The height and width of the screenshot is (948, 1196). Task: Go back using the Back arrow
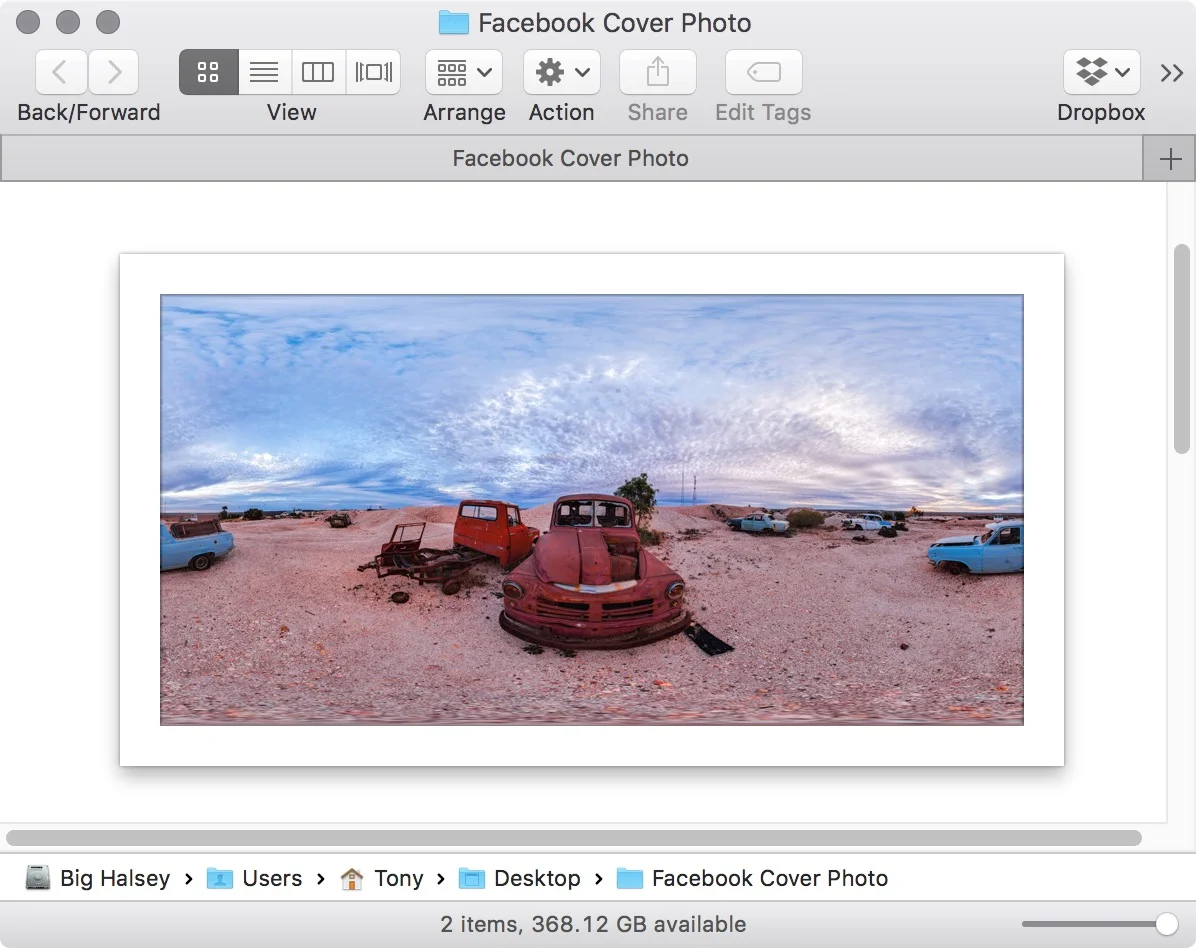click(x=61, y=71)
